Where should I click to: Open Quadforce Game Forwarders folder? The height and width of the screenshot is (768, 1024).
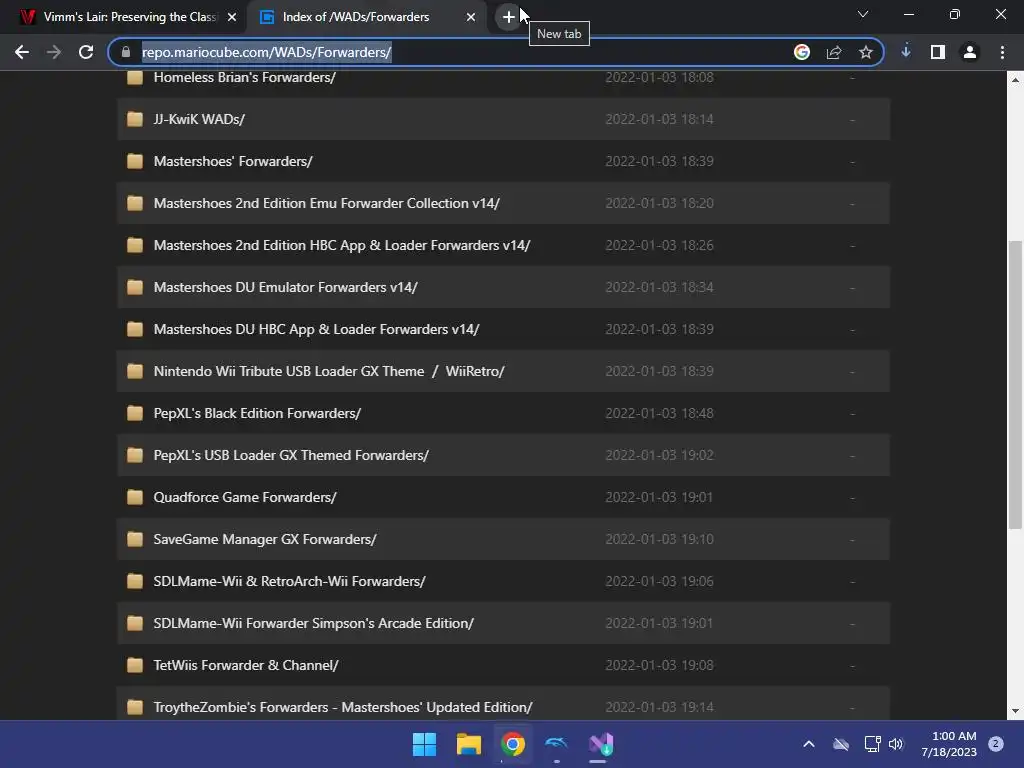click(245, 498)
